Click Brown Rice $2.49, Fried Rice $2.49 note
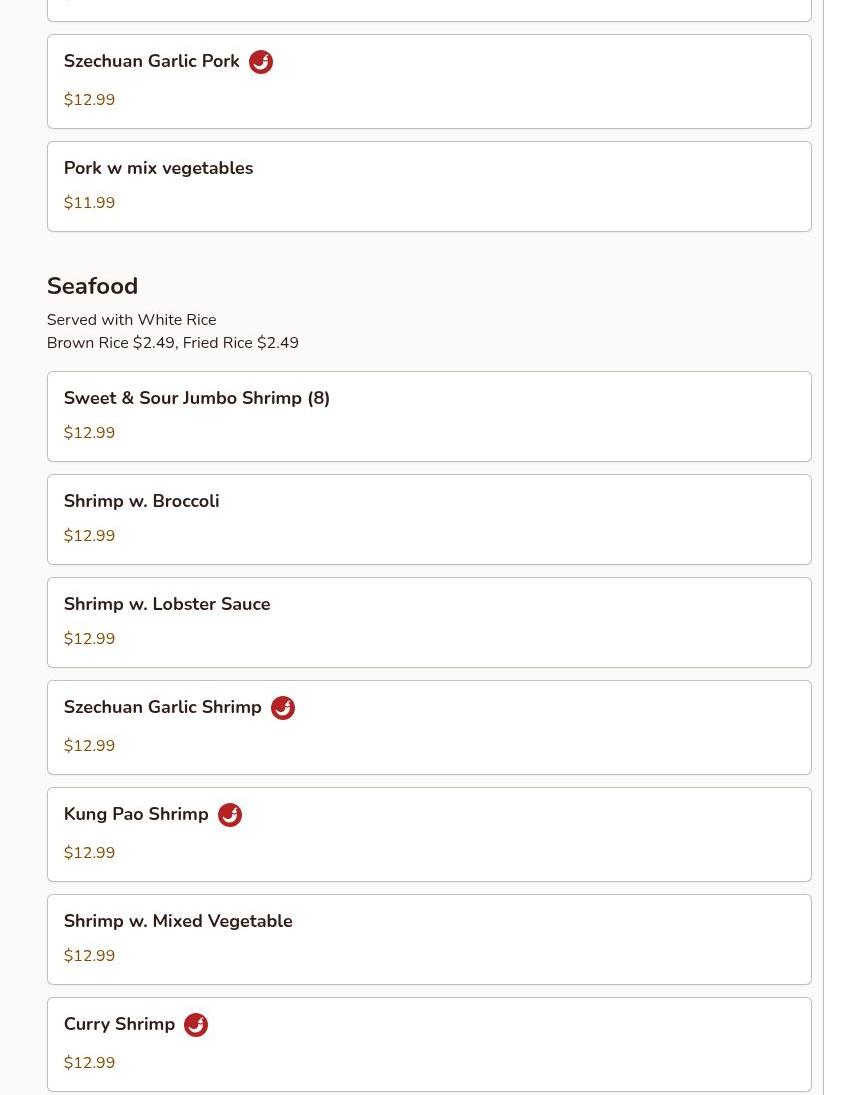844x1095 pixels. coord(172,343)
